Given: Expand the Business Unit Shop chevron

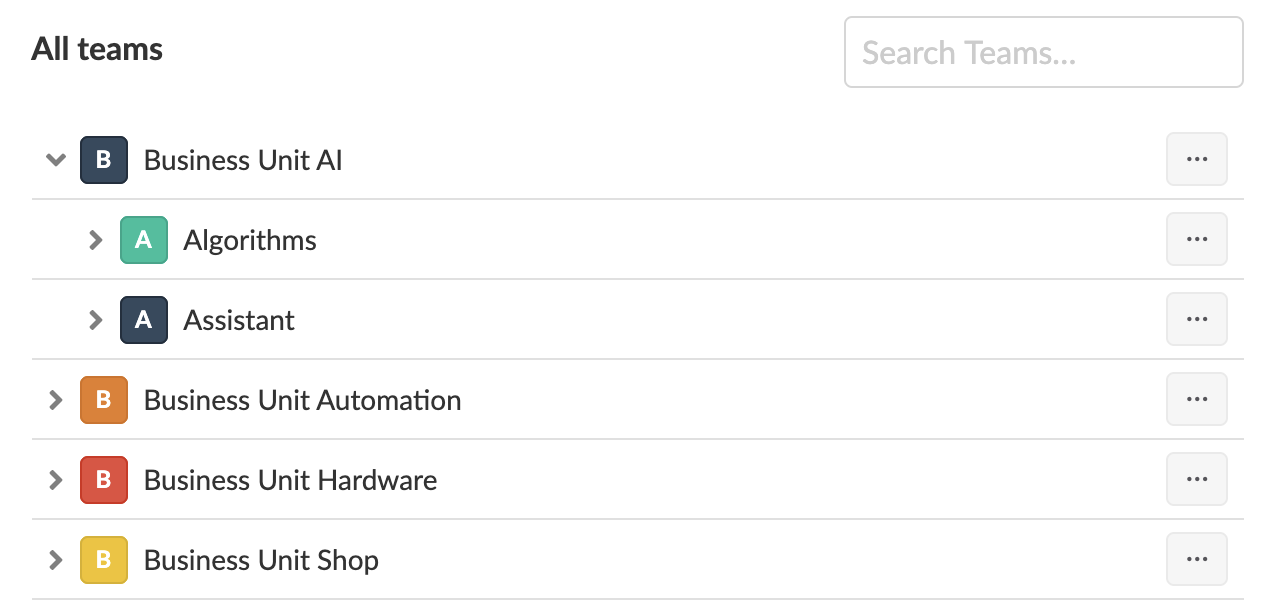Looking at the screenshot, I should (56, 560).
